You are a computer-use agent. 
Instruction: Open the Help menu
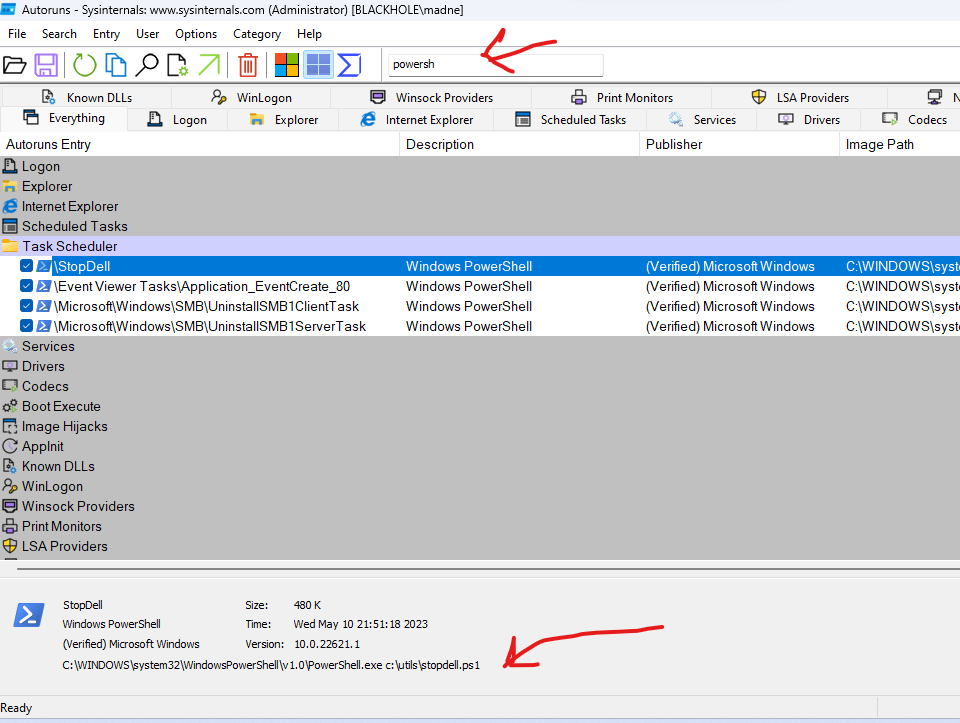(x=309, y=34)
